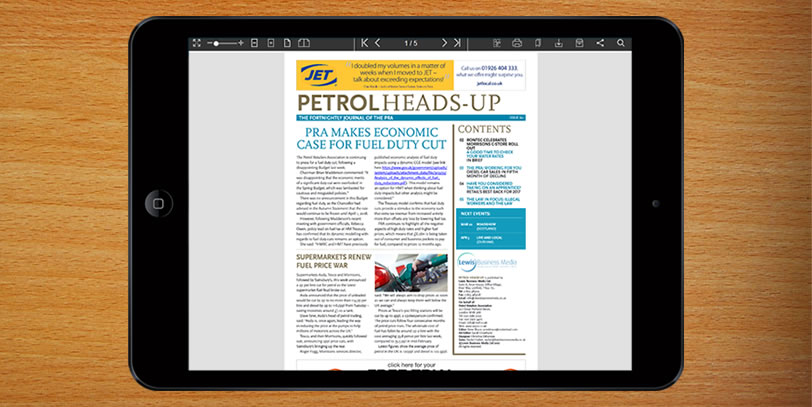Share the publication
Image resolution: width=812 pixels, height=407 pixels.
600,43
